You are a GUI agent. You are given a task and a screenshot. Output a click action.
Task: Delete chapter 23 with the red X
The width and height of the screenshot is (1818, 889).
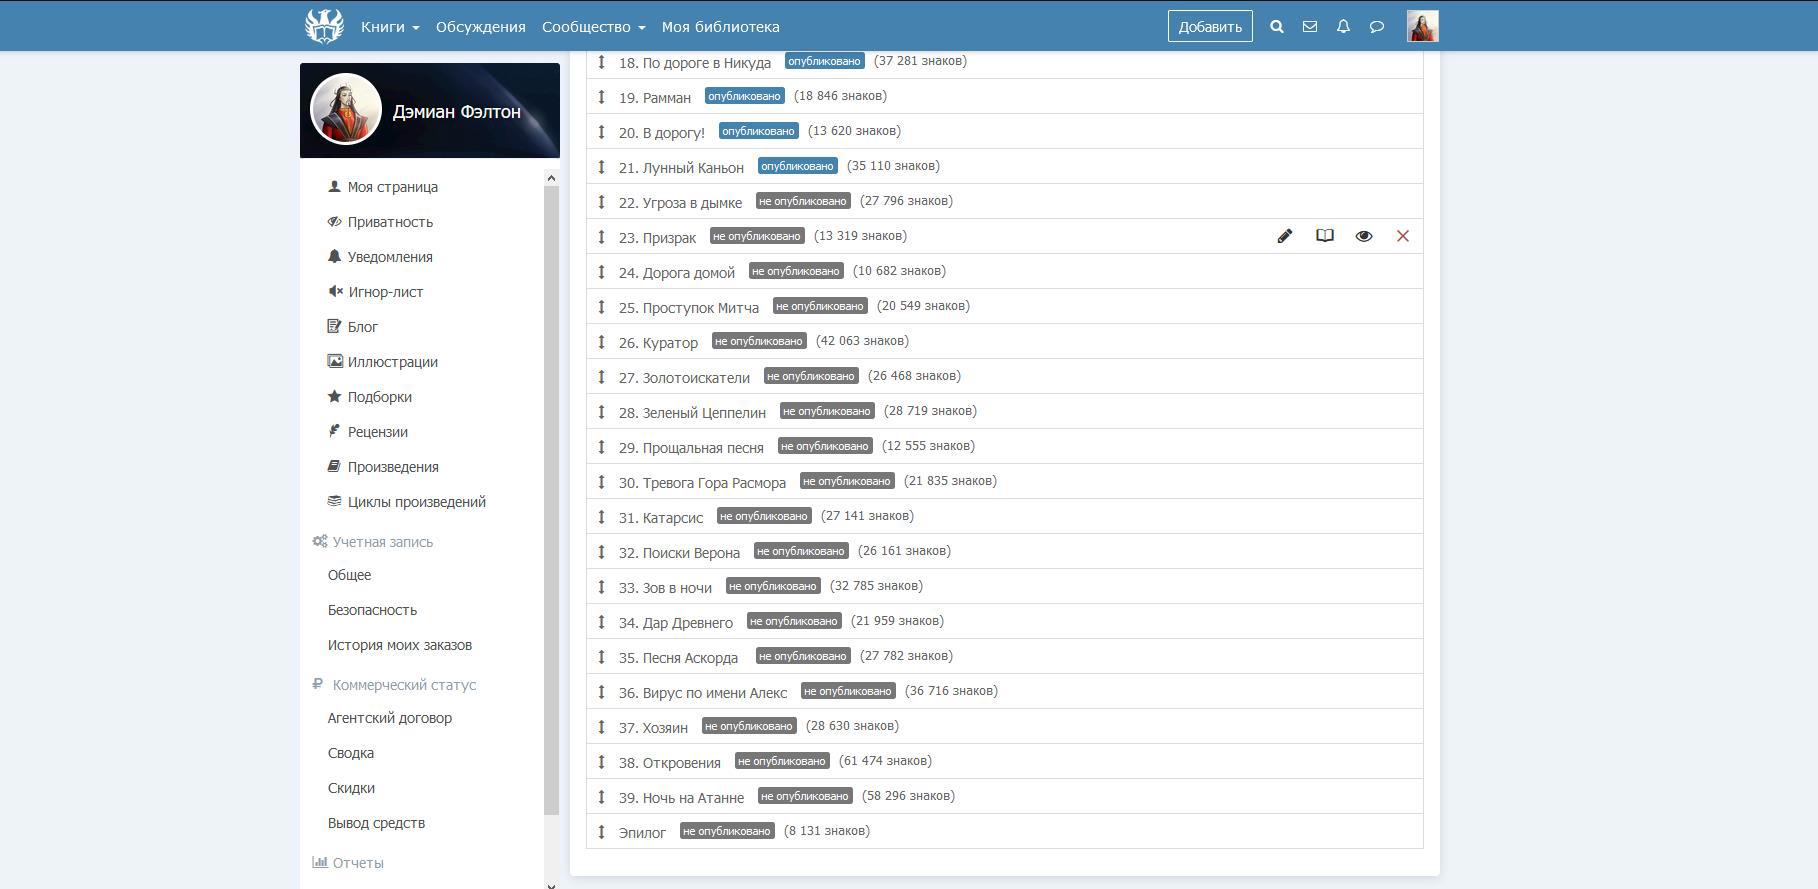click(1403, 236)
